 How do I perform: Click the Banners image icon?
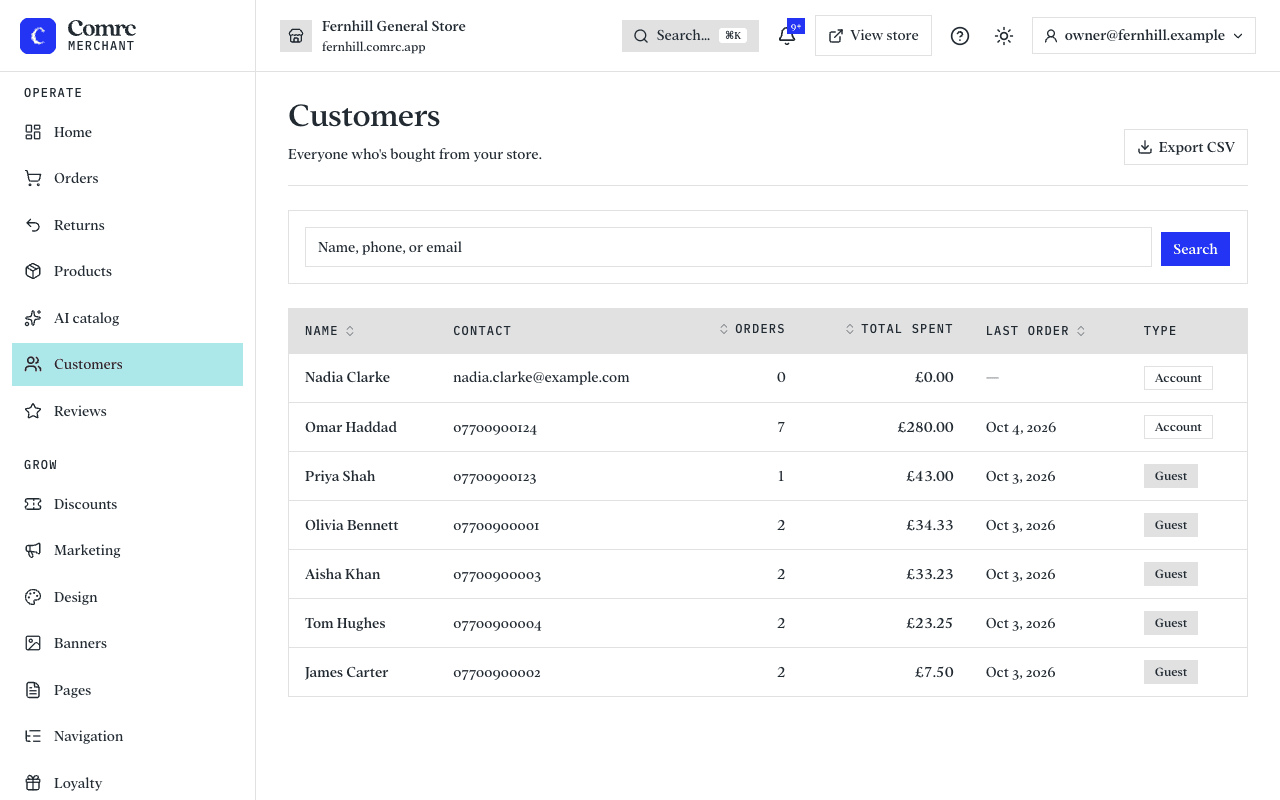click(x=33, y=643)
